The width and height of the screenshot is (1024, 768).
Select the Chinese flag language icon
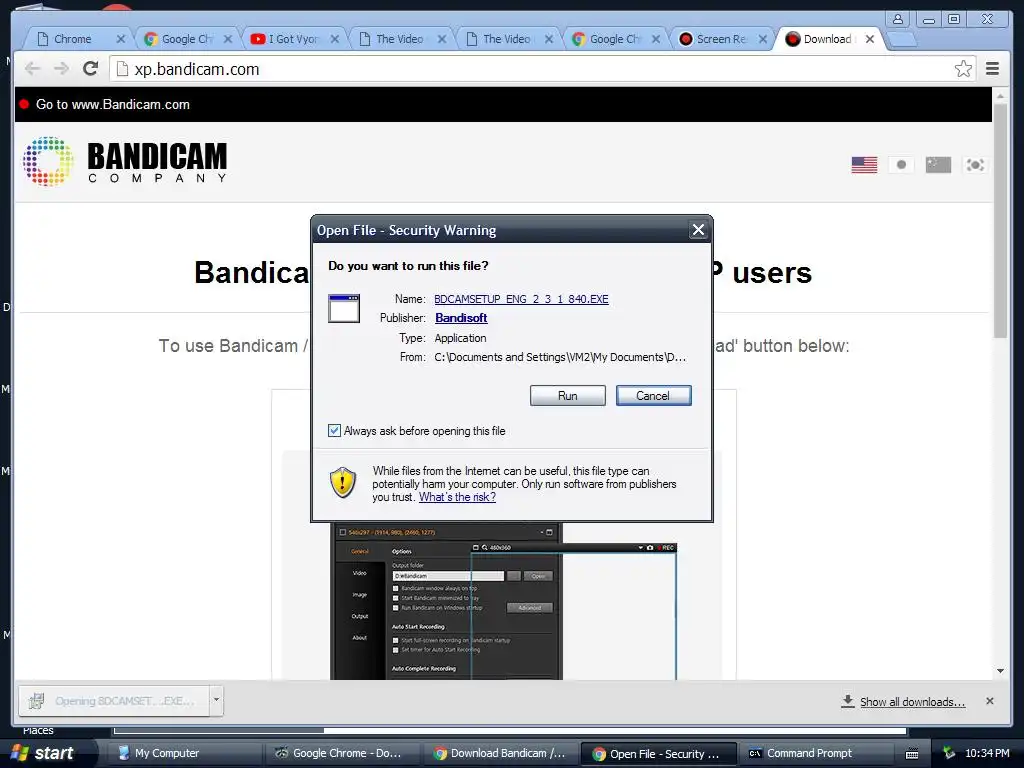coord(938,165)
